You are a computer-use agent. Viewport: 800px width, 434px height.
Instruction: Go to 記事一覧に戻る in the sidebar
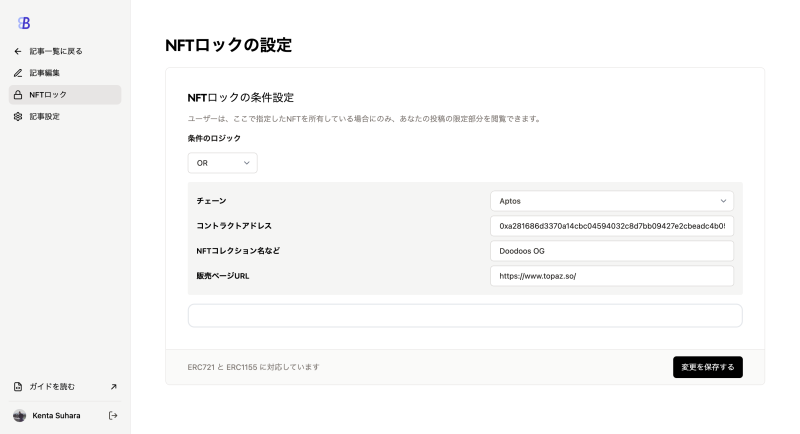(56, 51)
